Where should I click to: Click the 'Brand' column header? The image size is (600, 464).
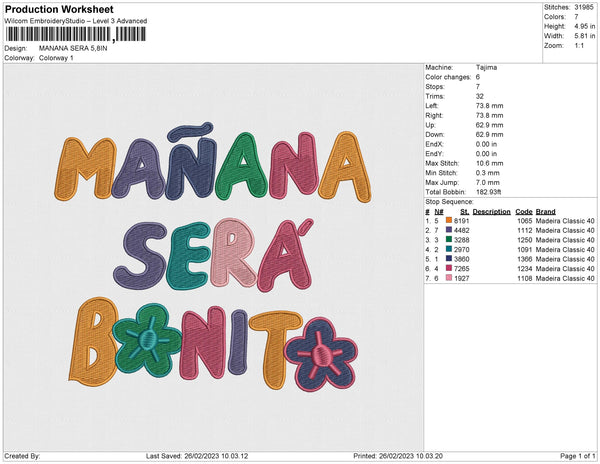[x=546, y=212]
